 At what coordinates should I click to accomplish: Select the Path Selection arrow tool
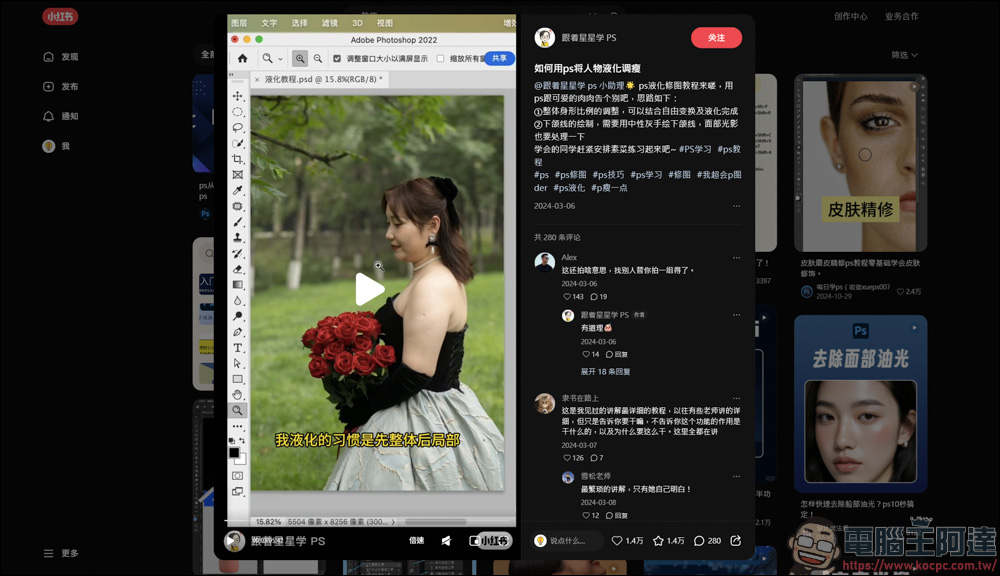click(238, 363)
